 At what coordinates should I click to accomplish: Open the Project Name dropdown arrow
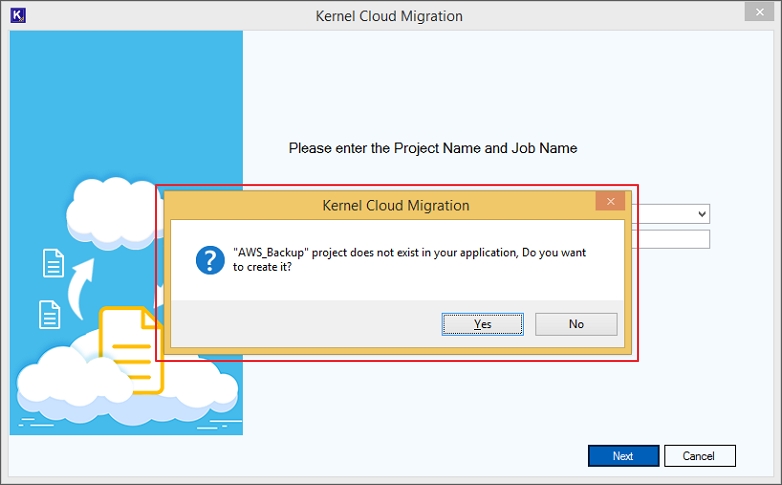(702, 214)
